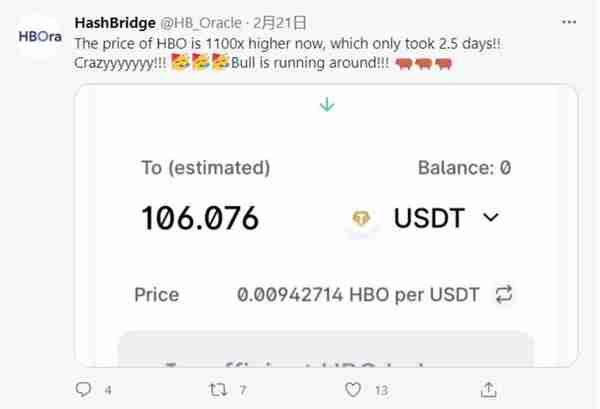This screenshot has height=409, width=600.
Task: Open the embedded swap screenshot image
Action: [326, 225]
